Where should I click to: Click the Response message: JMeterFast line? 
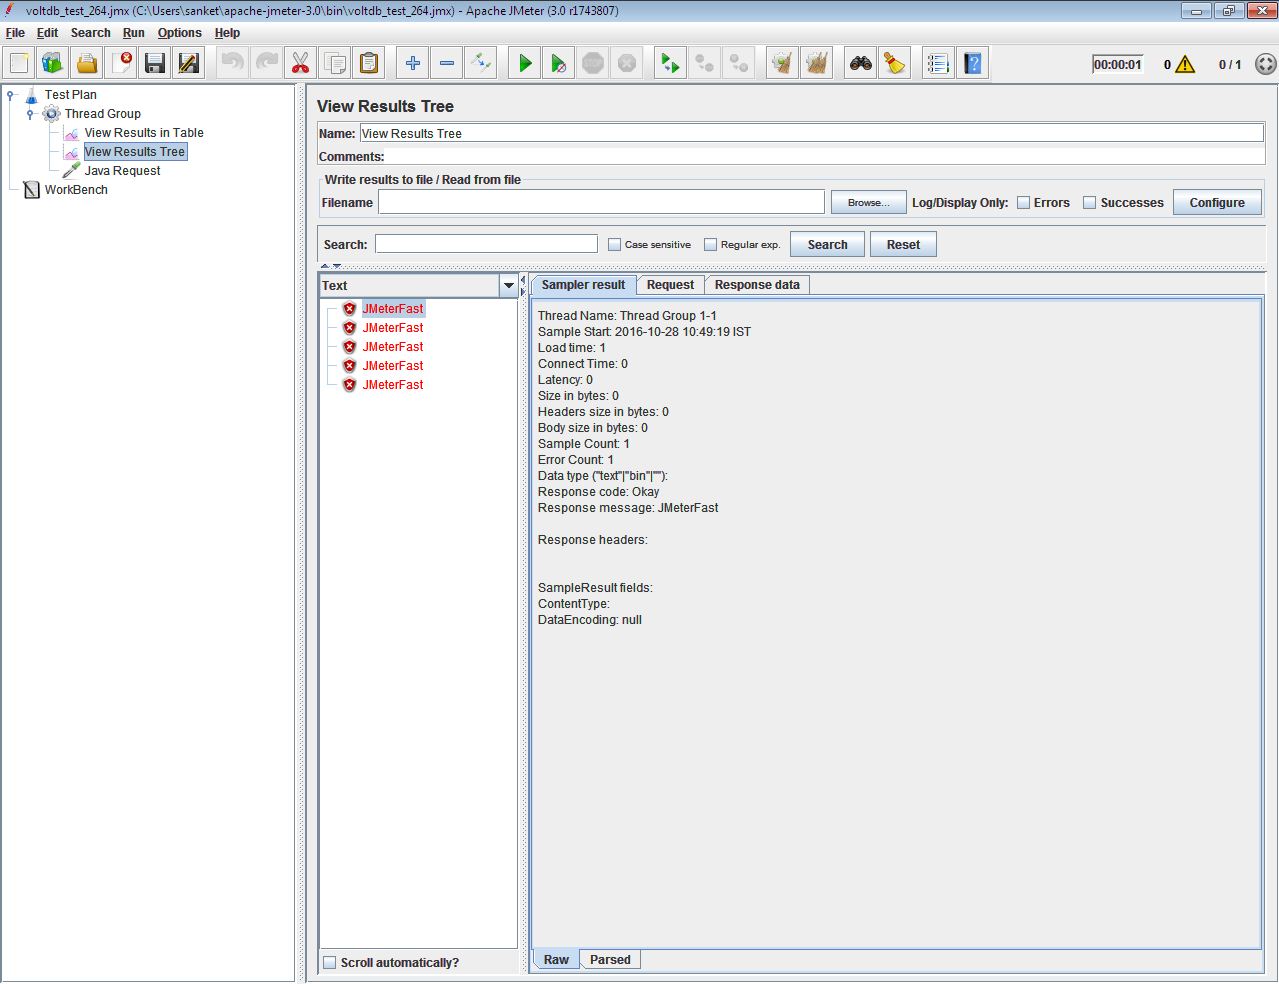[x=628, y=508]
